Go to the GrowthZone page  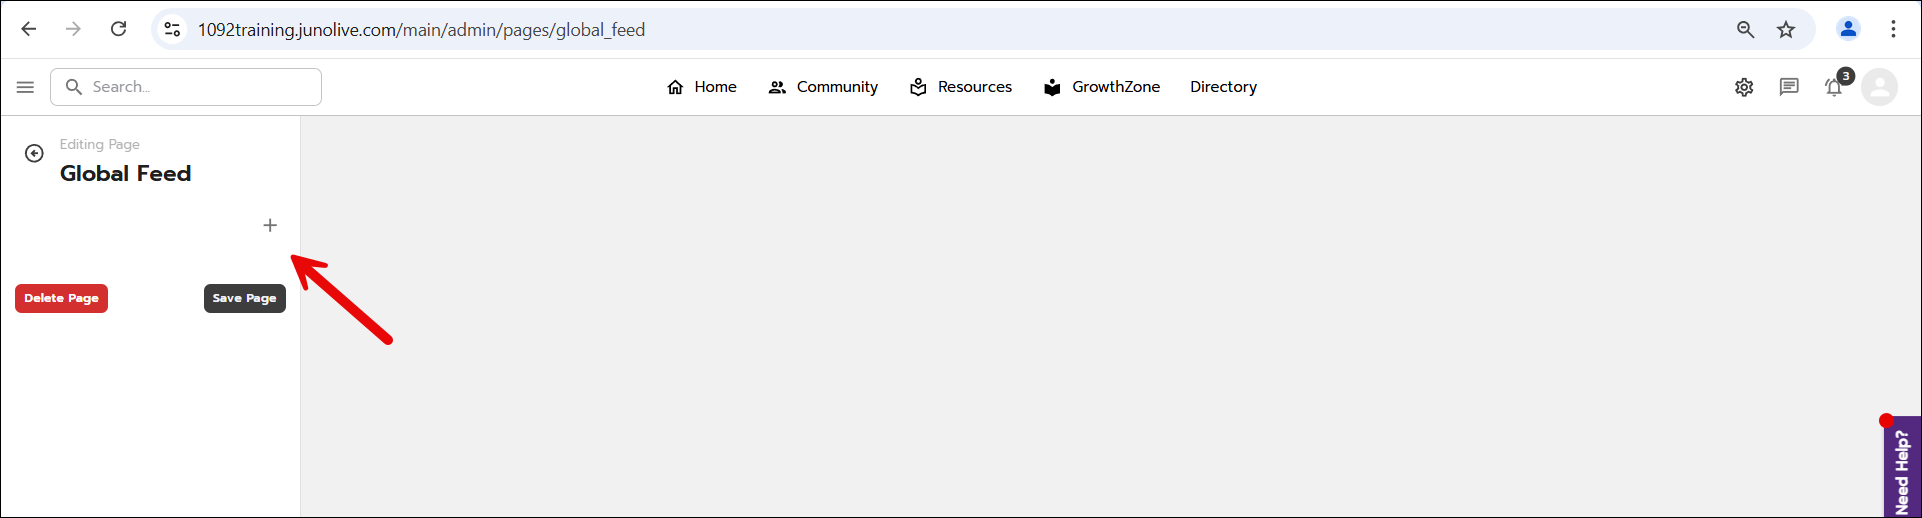tap(1102, 87)
